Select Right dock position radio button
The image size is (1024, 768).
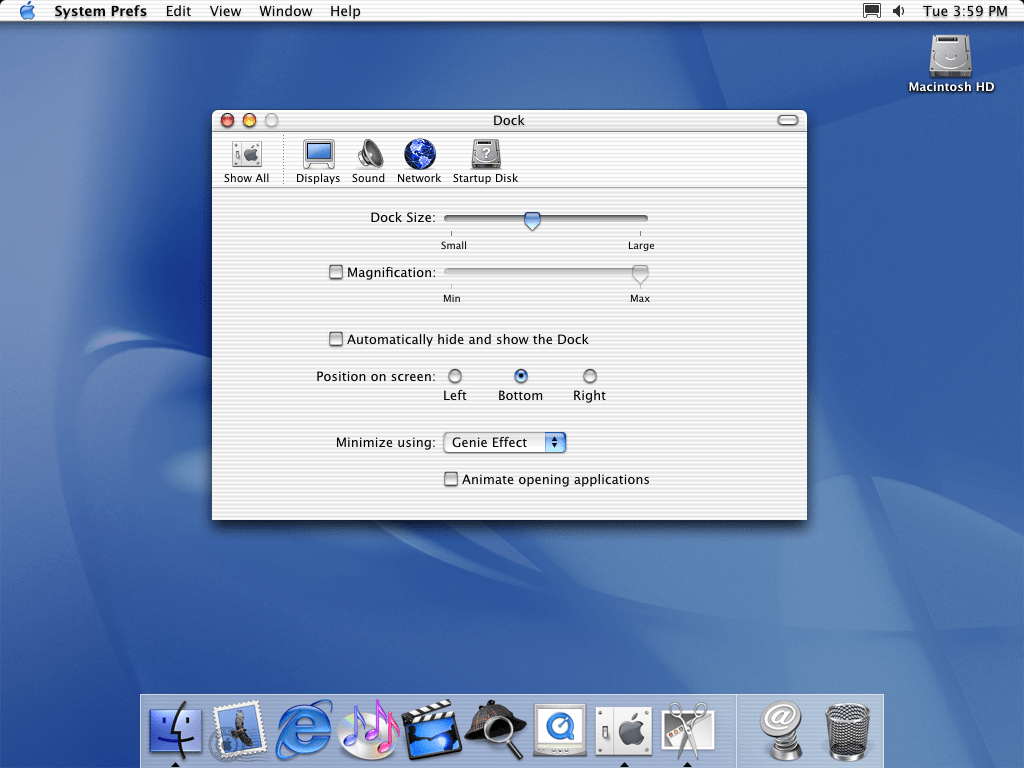590,376
